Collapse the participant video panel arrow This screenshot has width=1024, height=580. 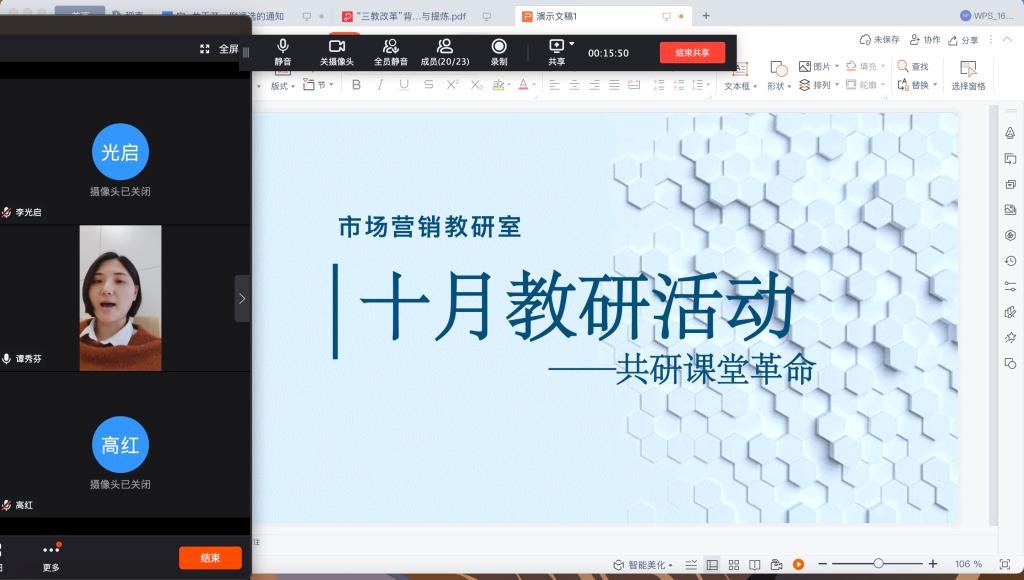(x=242, y=298)
